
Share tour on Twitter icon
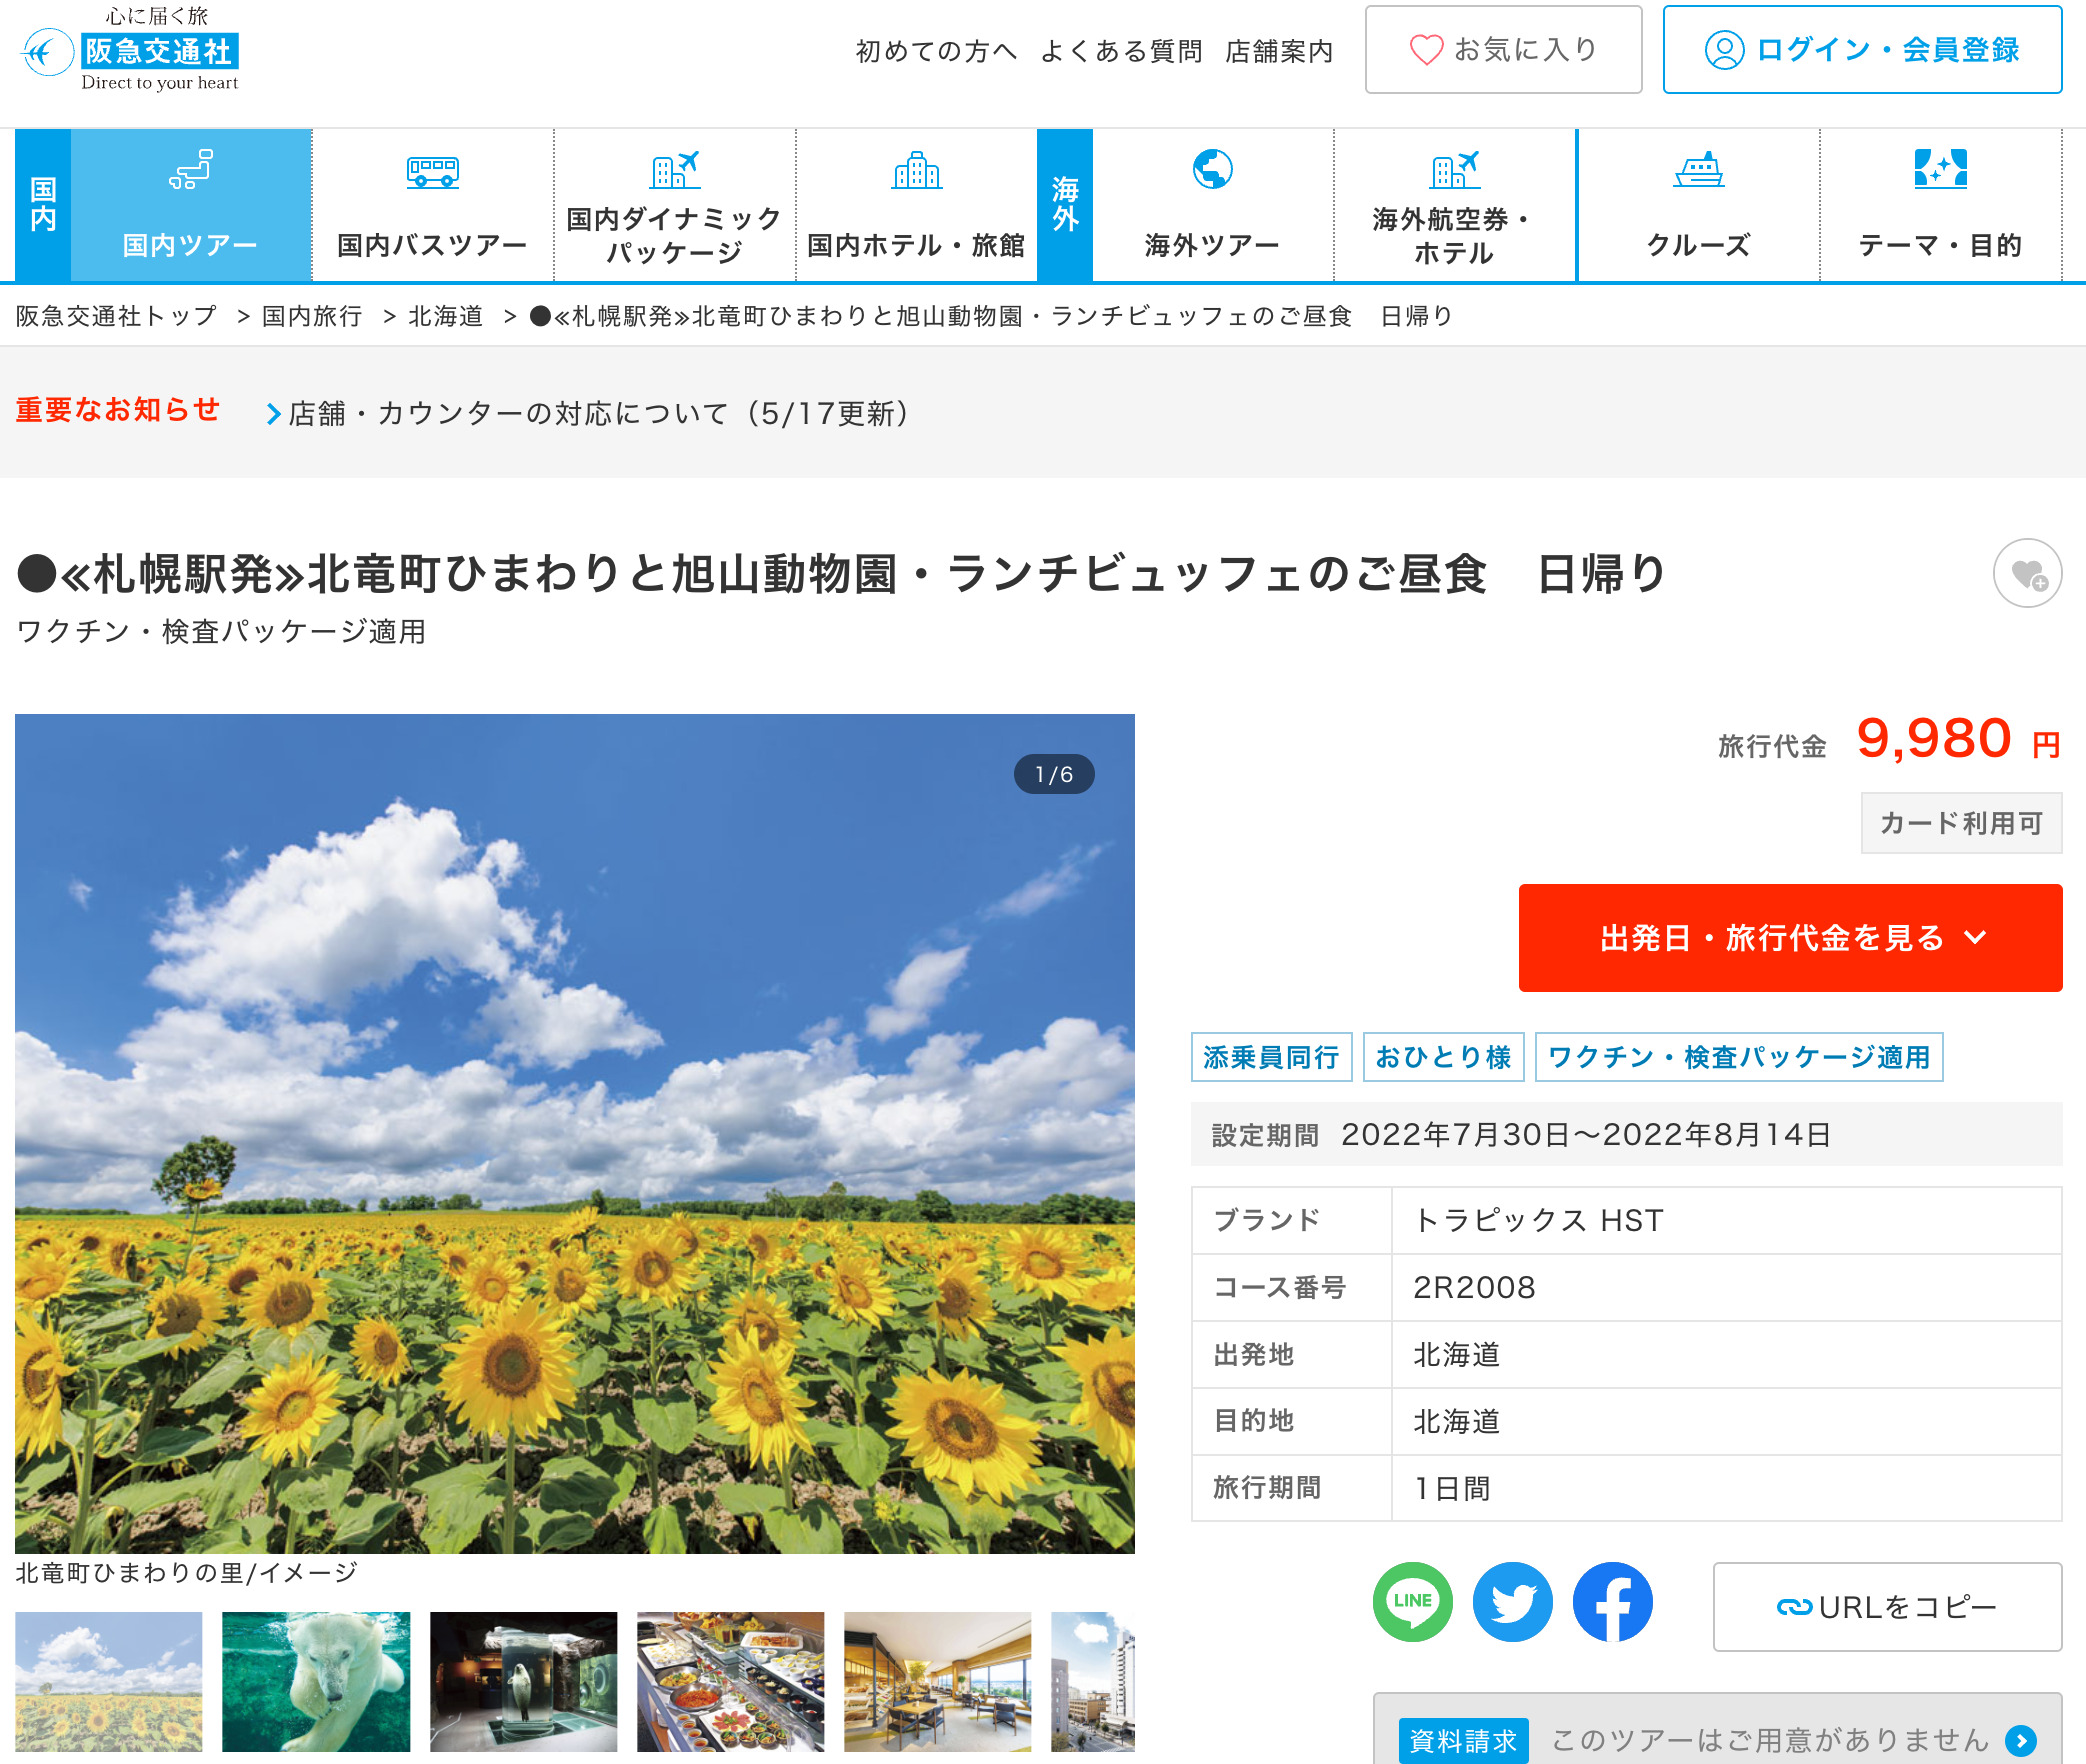pos(1512,1602)
